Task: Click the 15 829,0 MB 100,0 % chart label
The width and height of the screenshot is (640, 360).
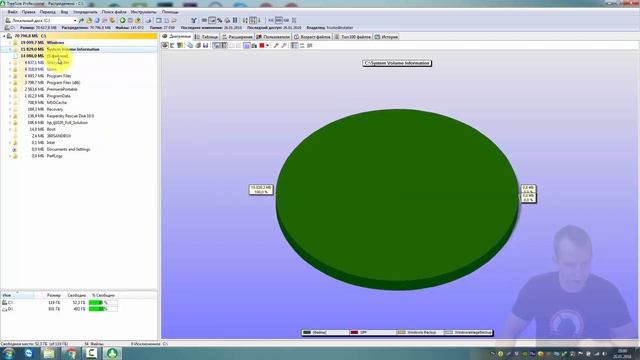Action: coord(261,189)
